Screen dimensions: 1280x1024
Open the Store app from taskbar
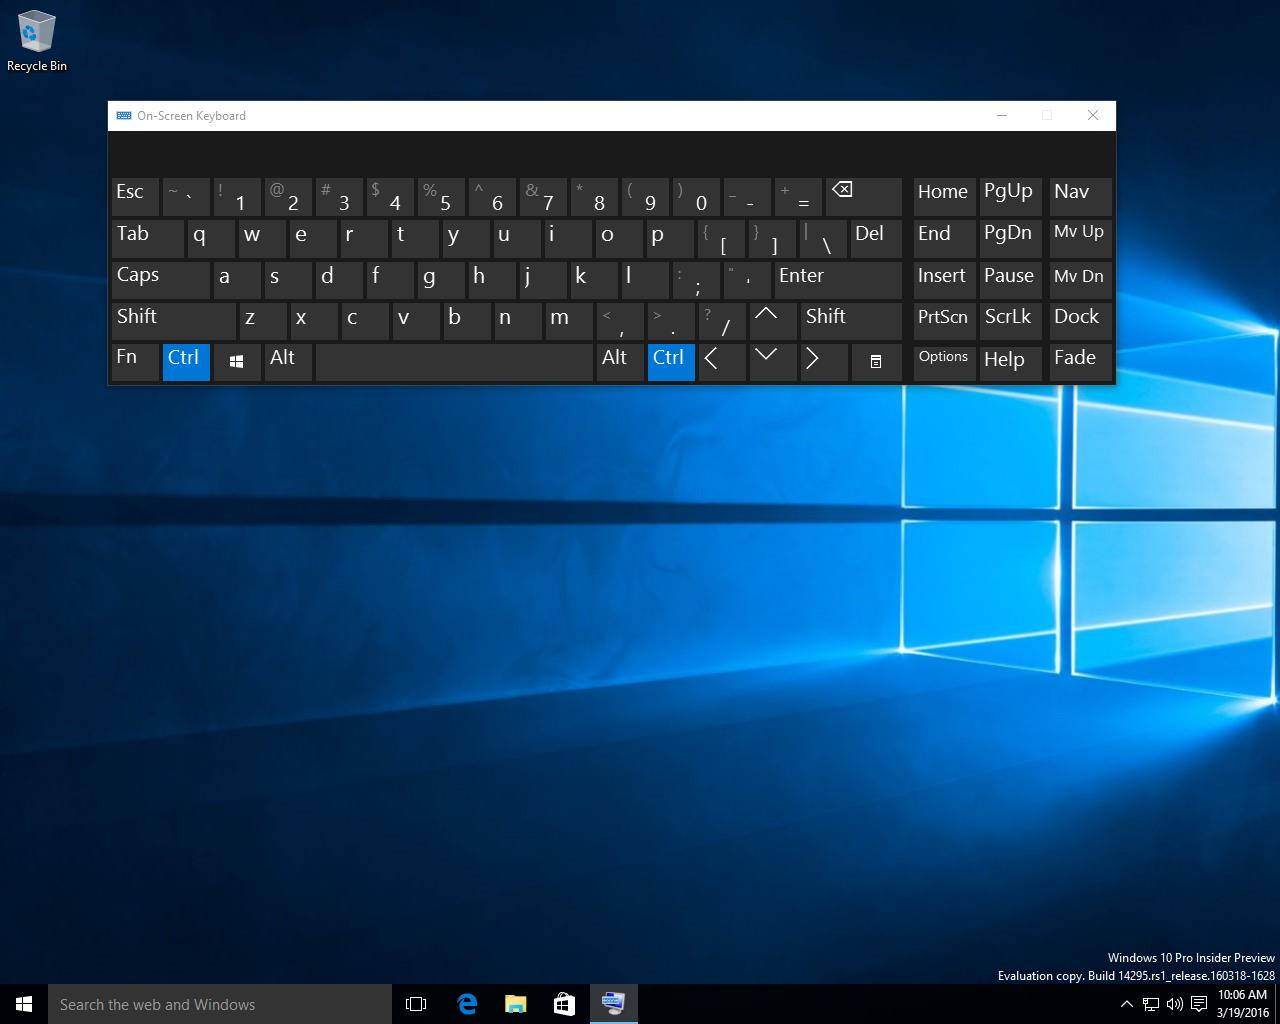564,1004
